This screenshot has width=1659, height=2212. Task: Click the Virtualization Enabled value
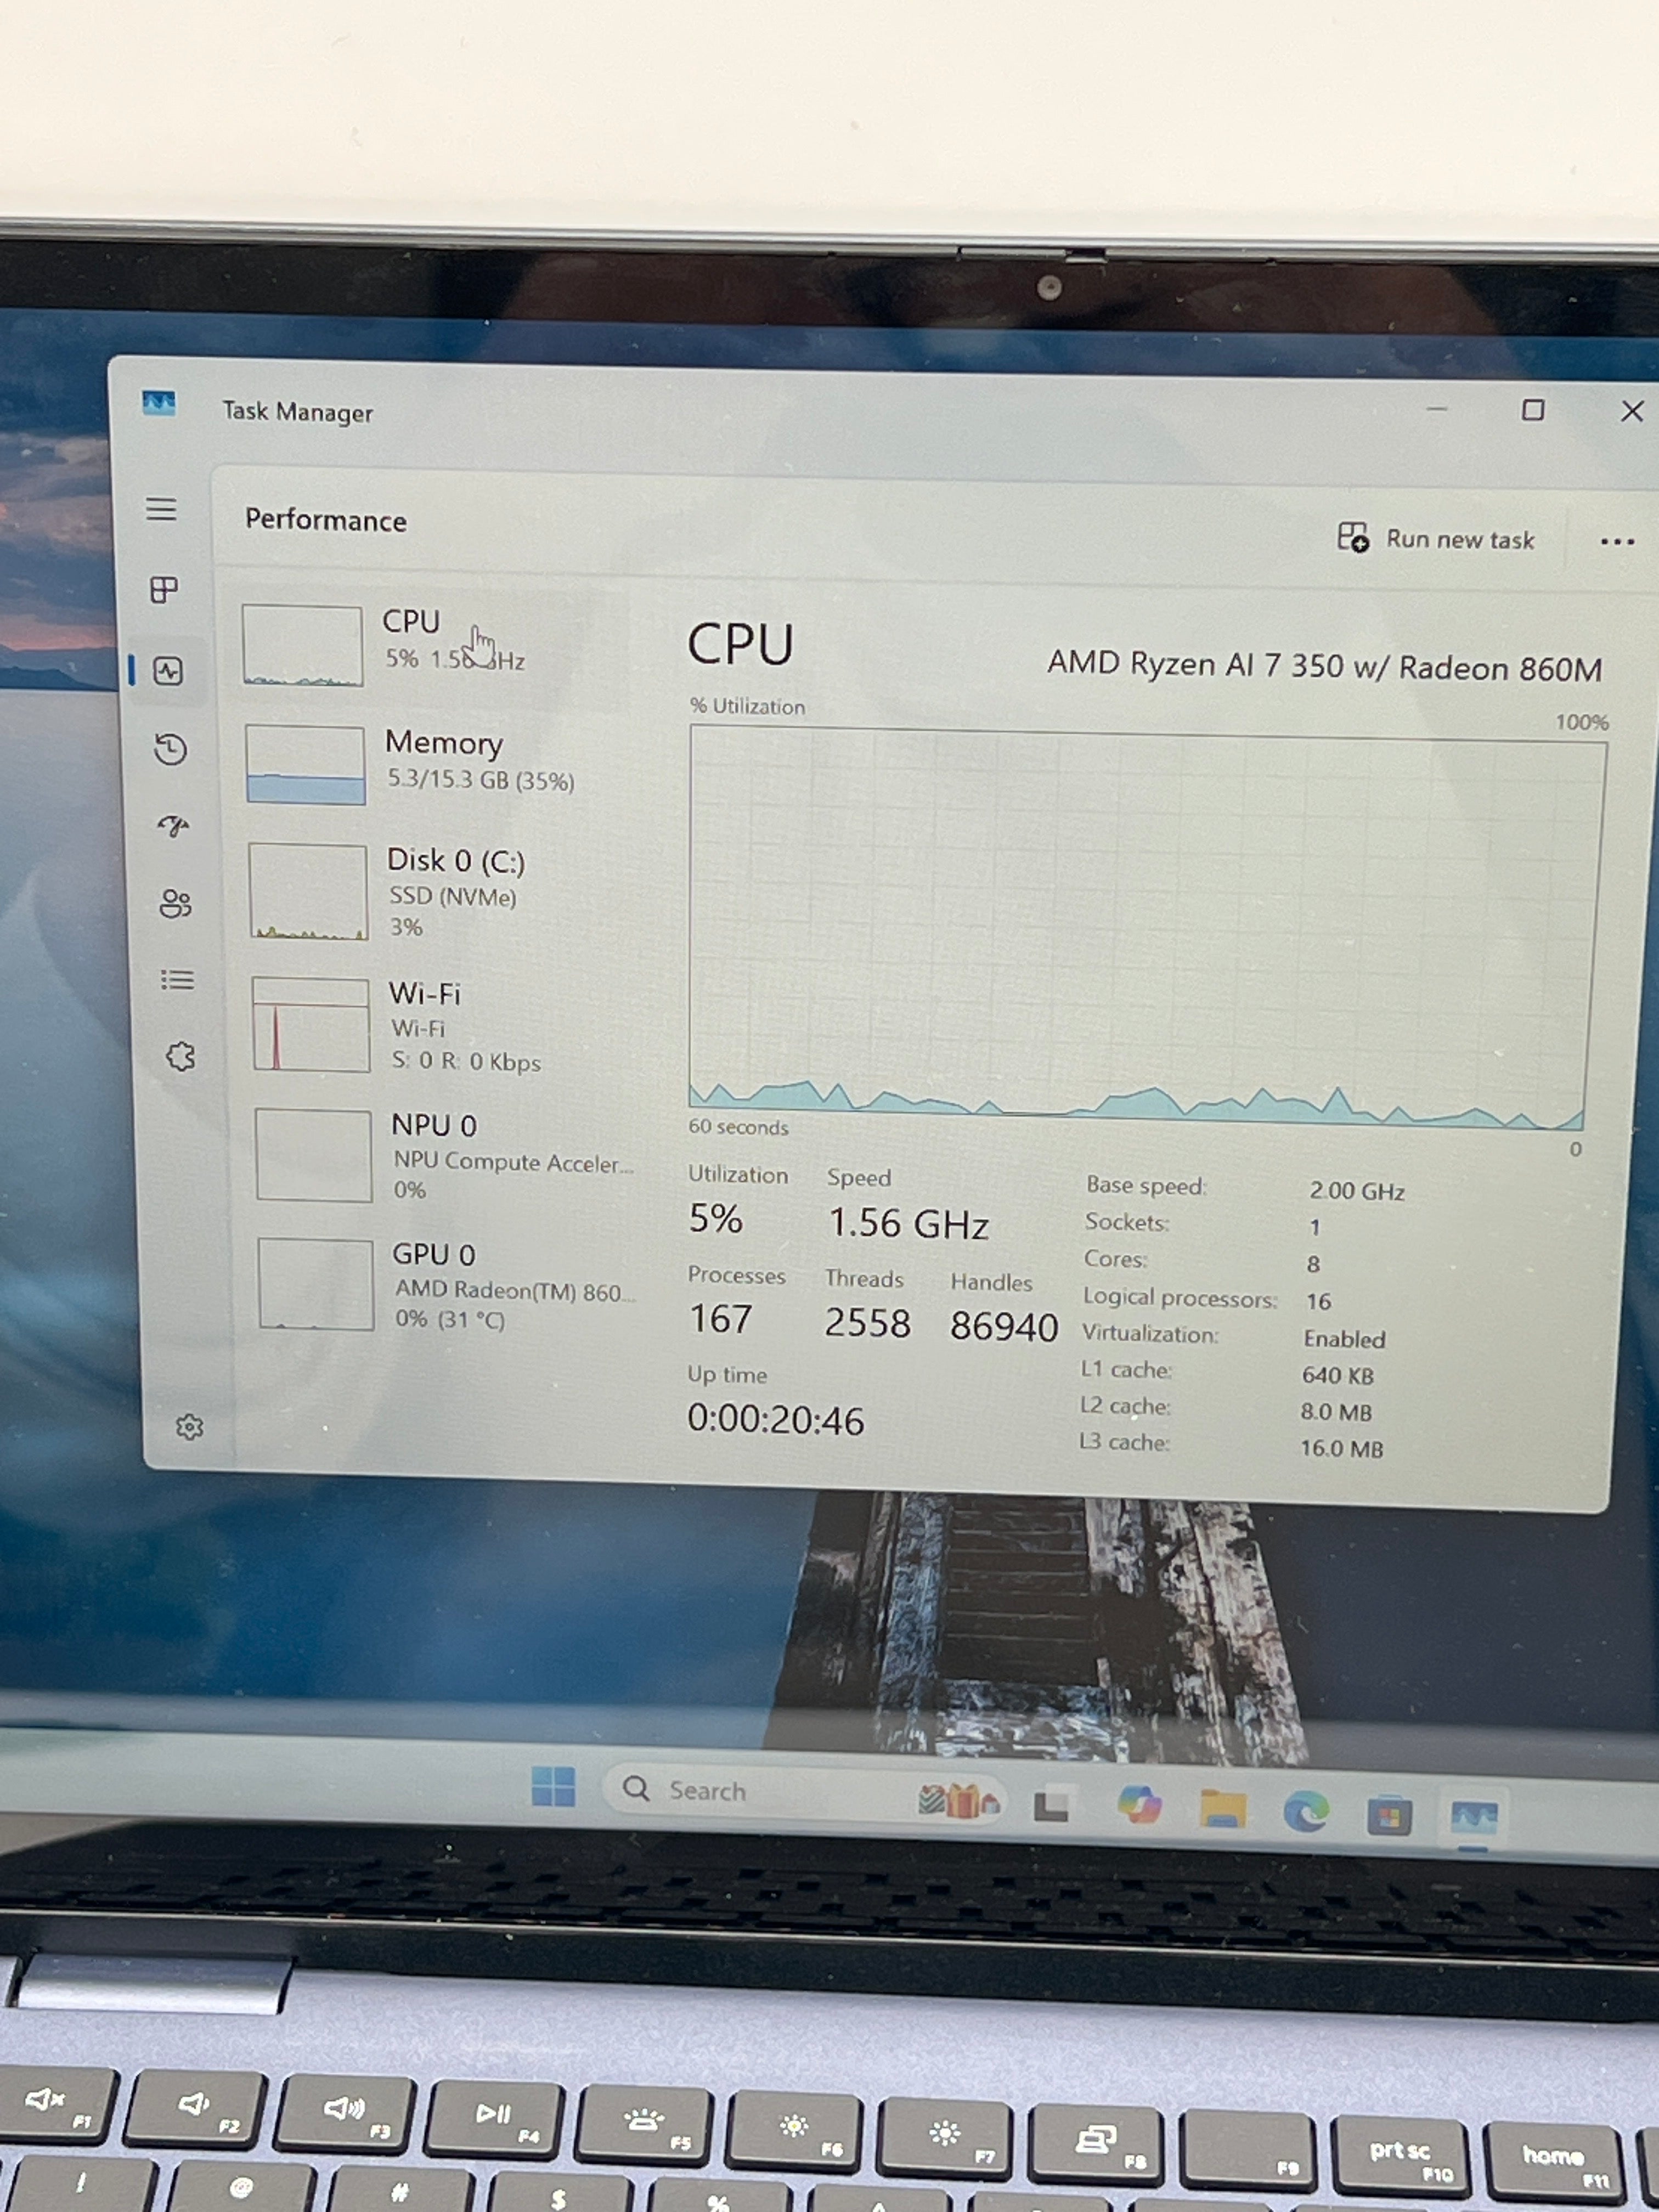(1344, 1338)
